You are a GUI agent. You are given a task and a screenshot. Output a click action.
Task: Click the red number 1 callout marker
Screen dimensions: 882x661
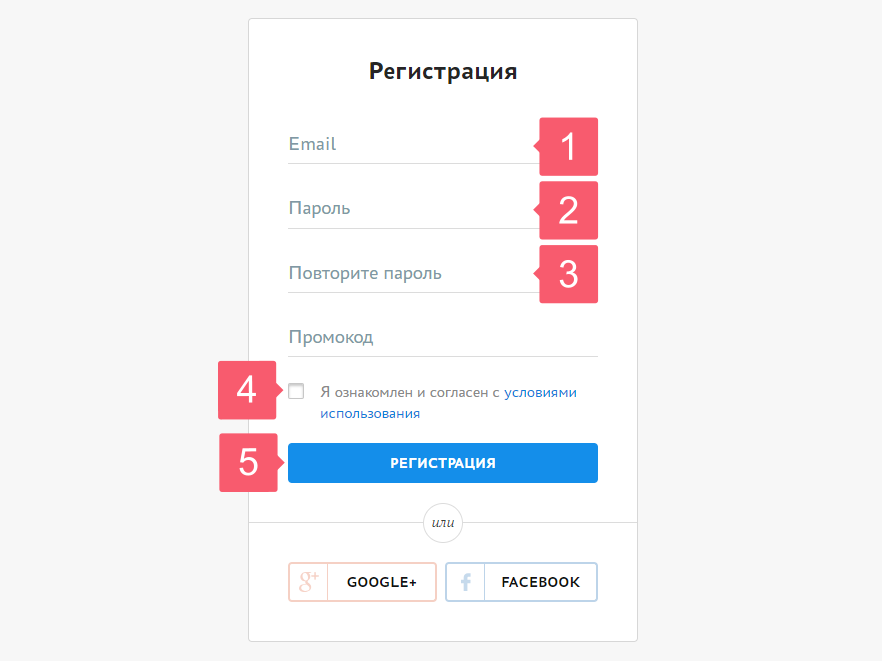(568, 146)
